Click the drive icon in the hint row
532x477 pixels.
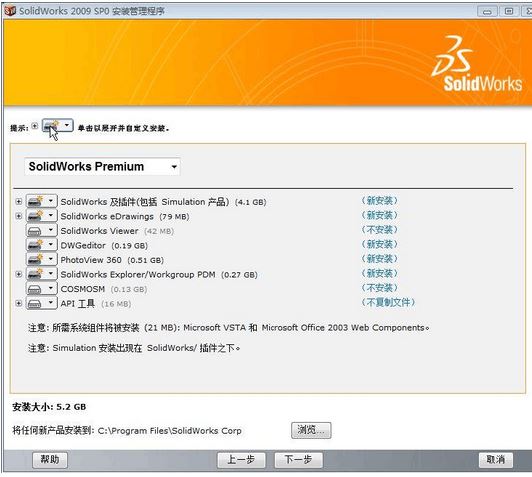51,126
